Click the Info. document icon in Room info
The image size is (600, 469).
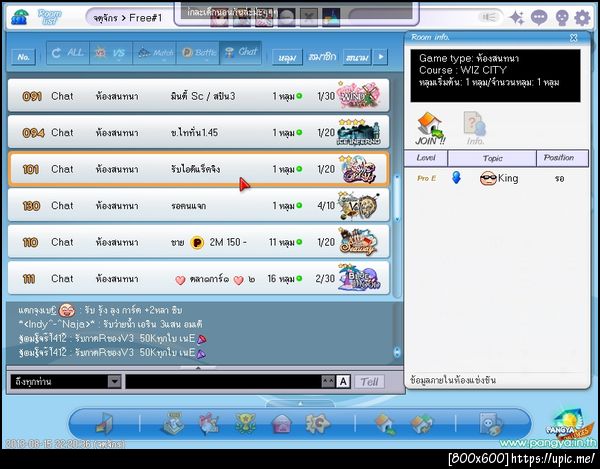475,128
